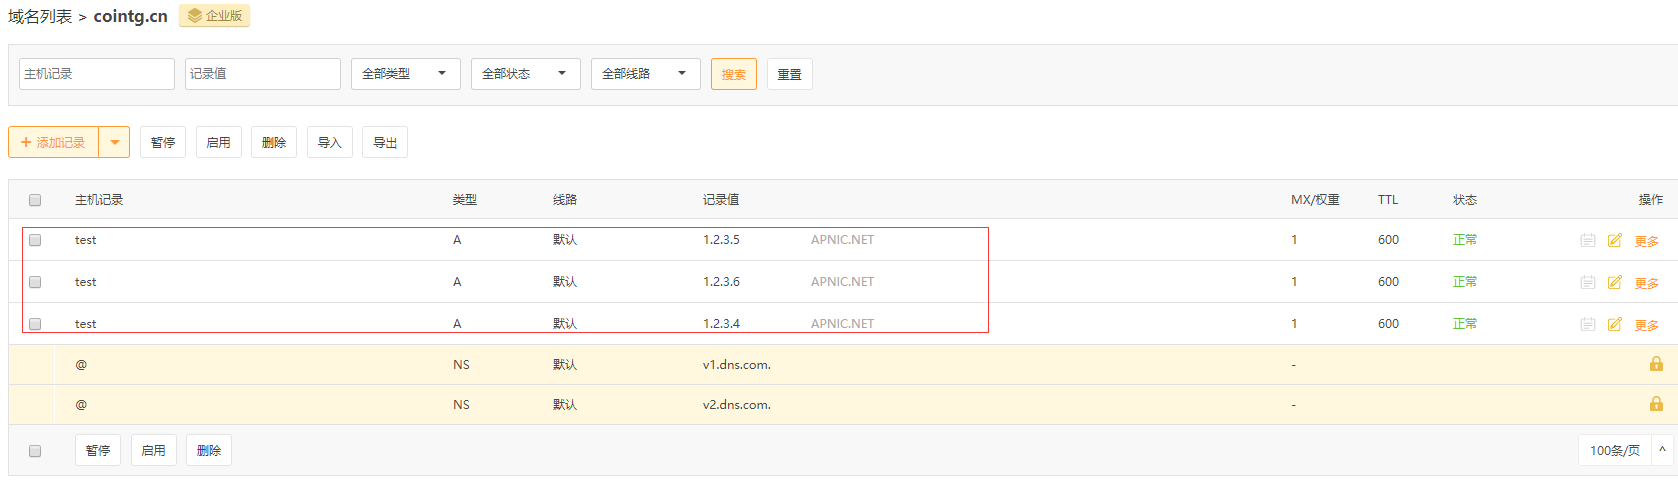Screen dimensions: 1678x485
Task: Click the edit icon for record 1.2.3.6
Action: [1614, 282]
